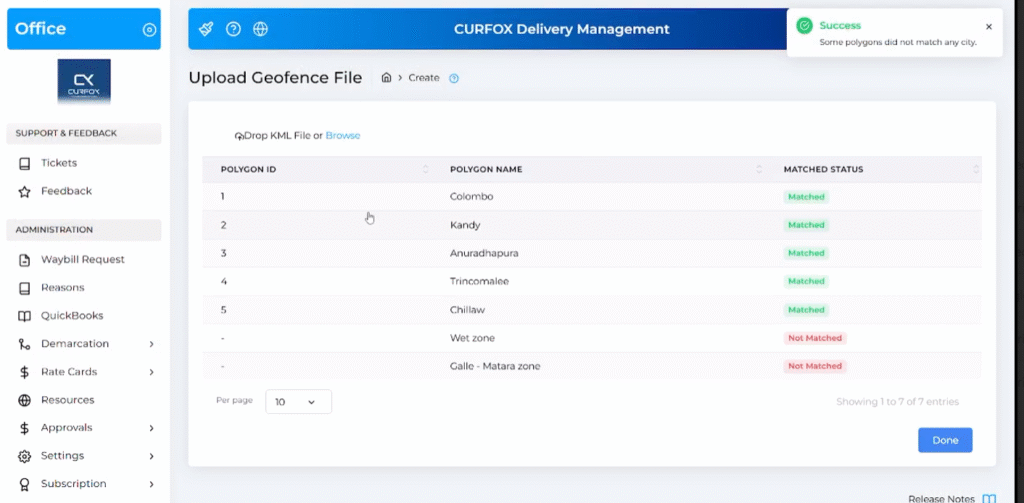Click the globe language icon in header
This screenshot has width=1024, height=503.
pos(260,29)
